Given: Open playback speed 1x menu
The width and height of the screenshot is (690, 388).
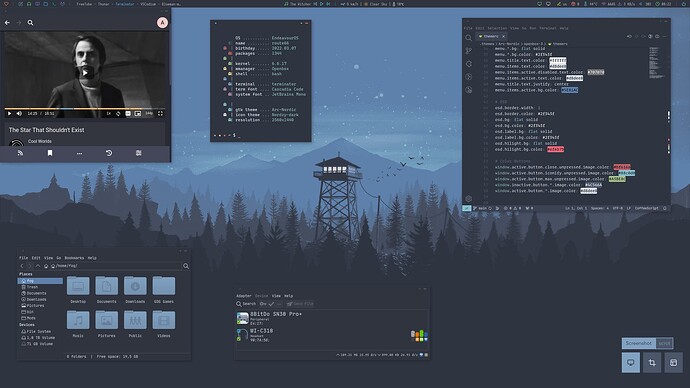Looking at the screenshot, I should pos(108,113).
